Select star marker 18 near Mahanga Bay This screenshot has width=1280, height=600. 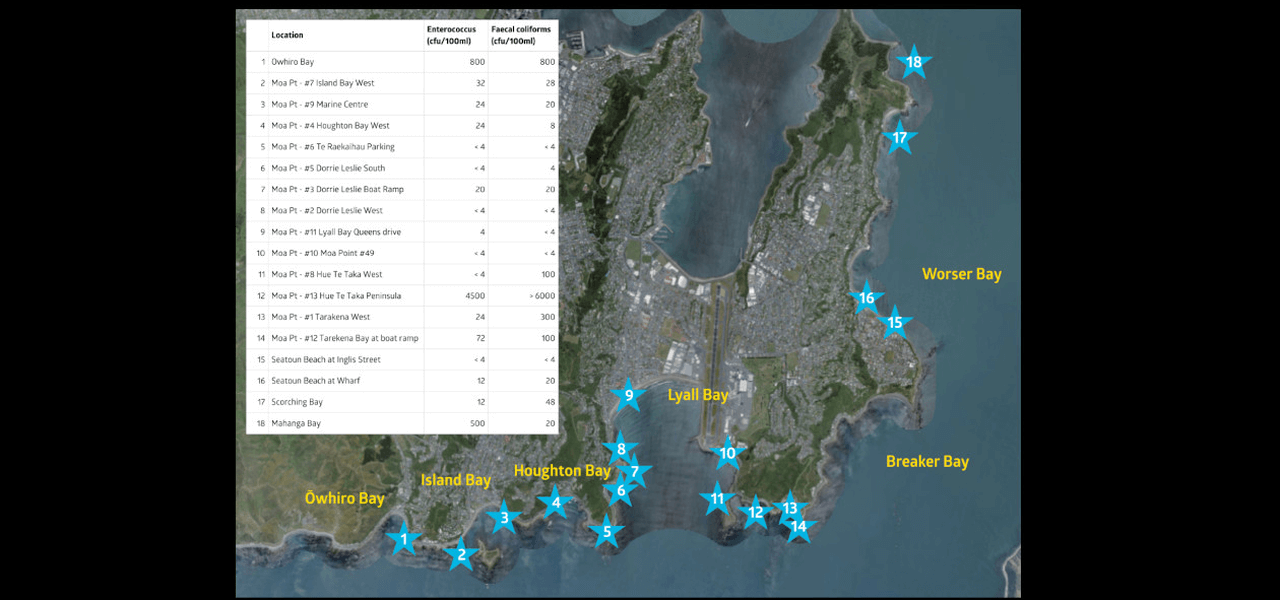[913, 63]
